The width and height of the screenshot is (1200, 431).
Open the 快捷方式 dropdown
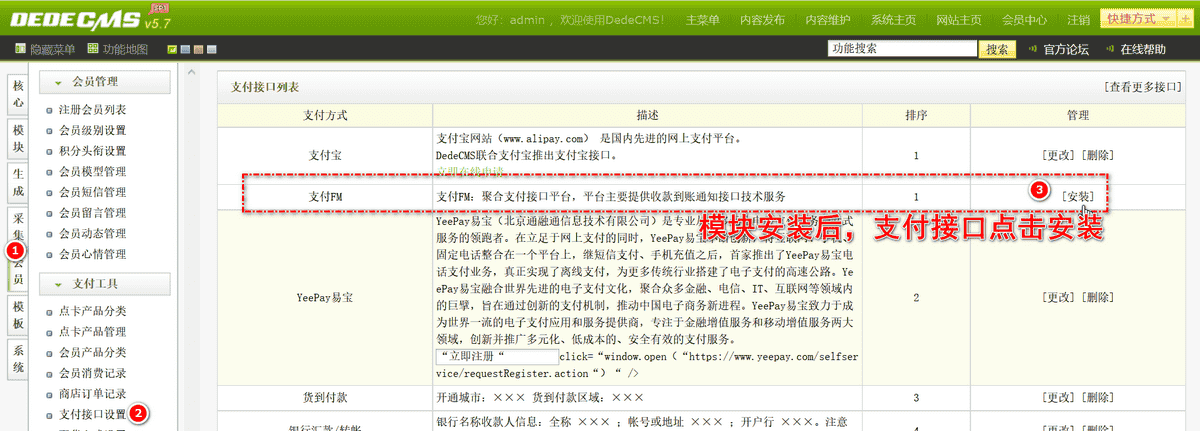(x=1138, y=19)
